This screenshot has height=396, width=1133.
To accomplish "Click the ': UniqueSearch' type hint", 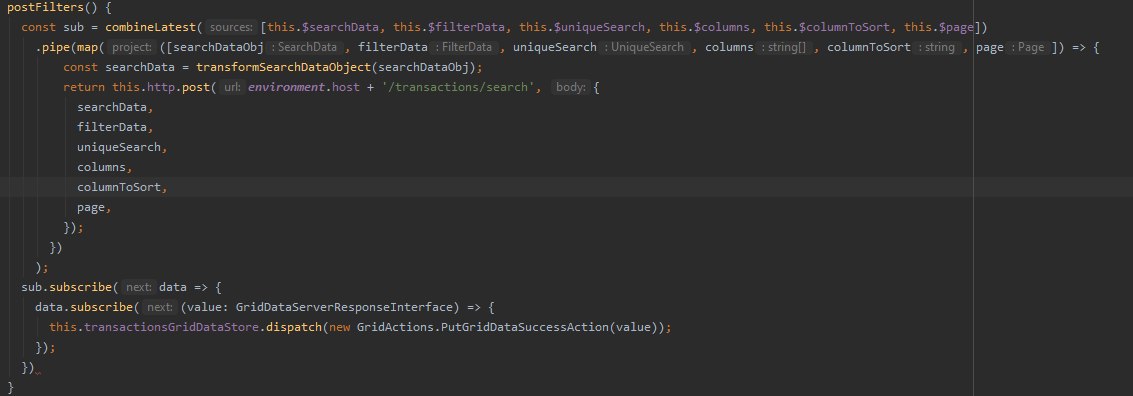I will pos(644,48).
